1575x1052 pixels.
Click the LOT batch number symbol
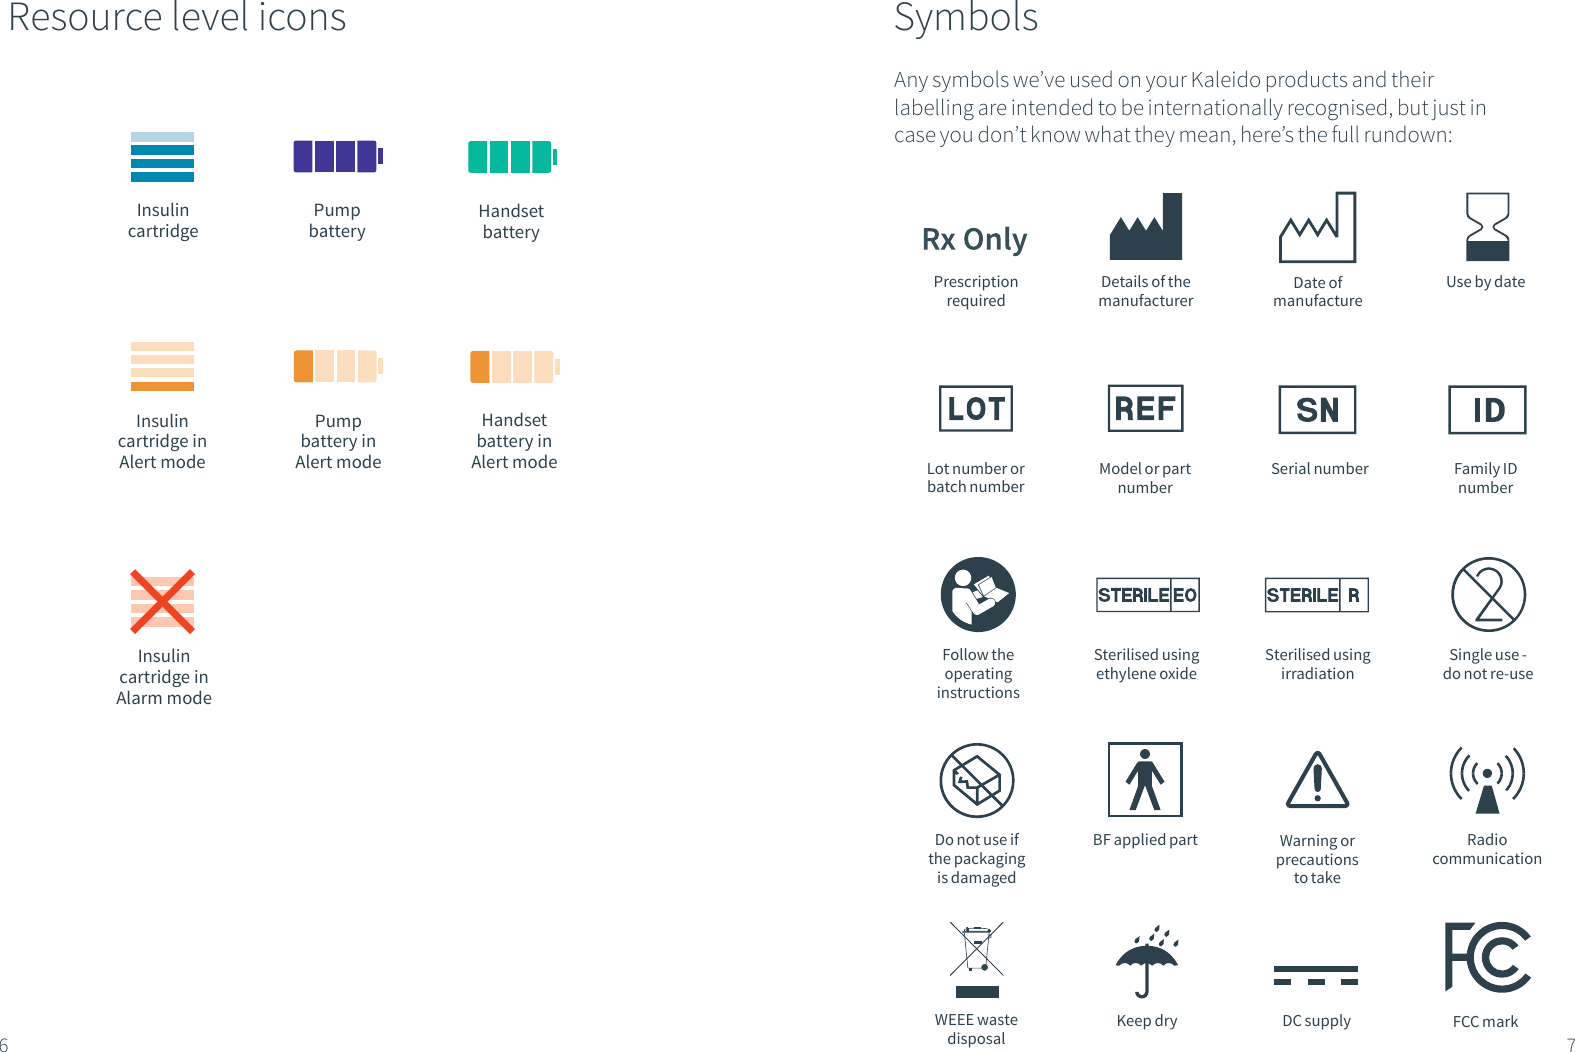pyautogui.click(x=975, y=408)
